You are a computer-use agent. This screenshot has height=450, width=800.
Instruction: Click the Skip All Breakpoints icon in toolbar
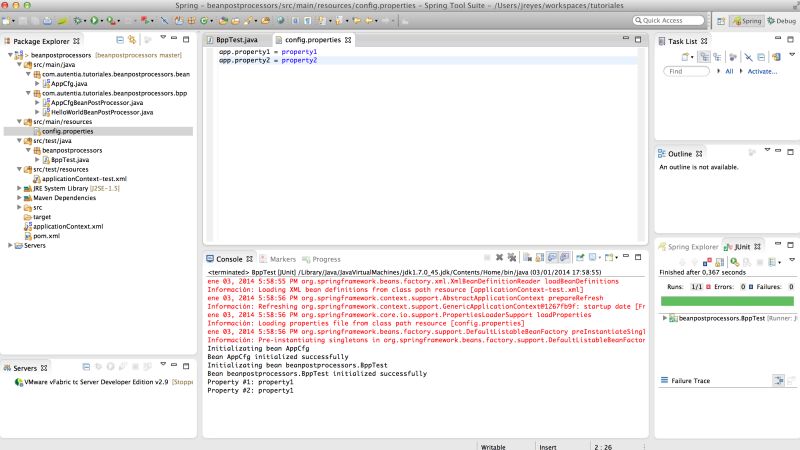[x=164, y=21]
